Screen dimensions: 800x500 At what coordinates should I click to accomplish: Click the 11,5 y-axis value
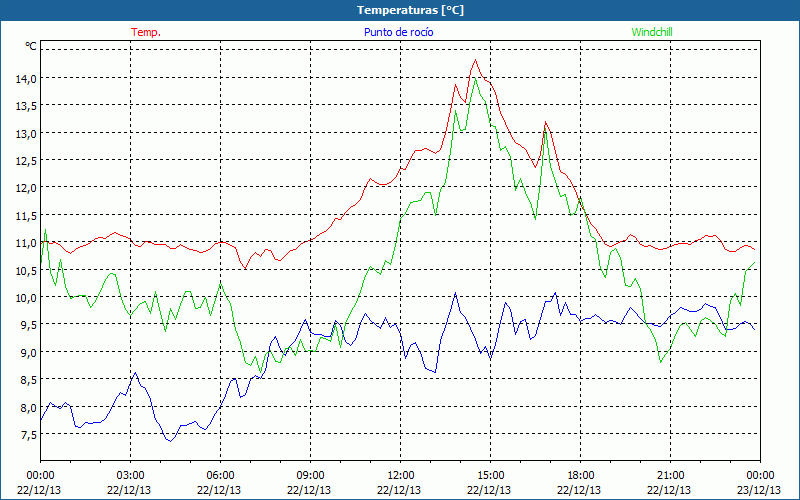26,215
